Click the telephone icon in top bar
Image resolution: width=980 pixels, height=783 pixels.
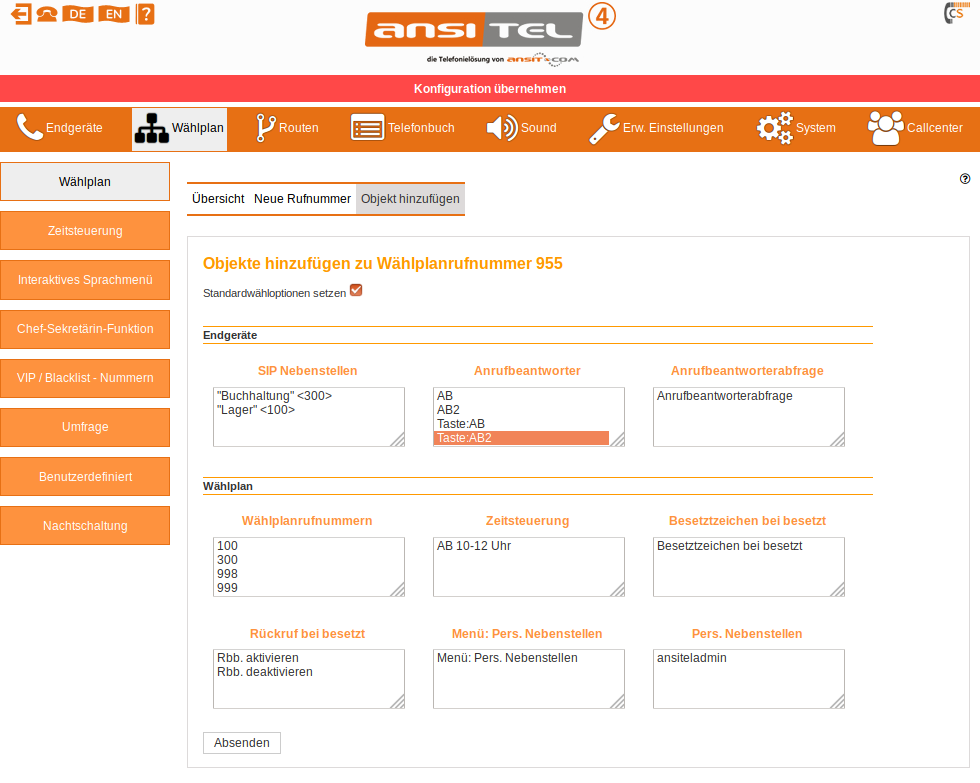pyautogui.click(x=47, y=14)
